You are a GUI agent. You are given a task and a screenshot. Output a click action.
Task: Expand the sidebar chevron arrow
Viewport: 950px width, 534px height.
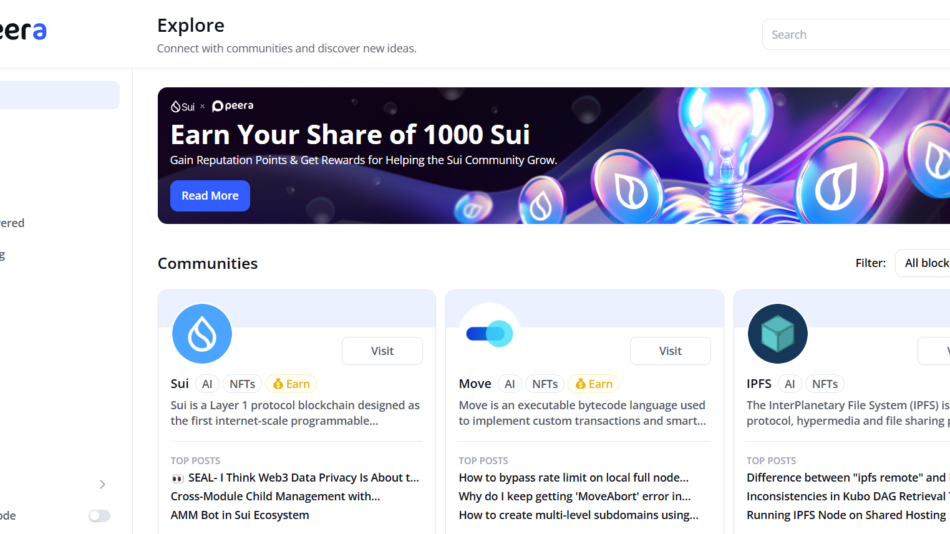(102, 485)
